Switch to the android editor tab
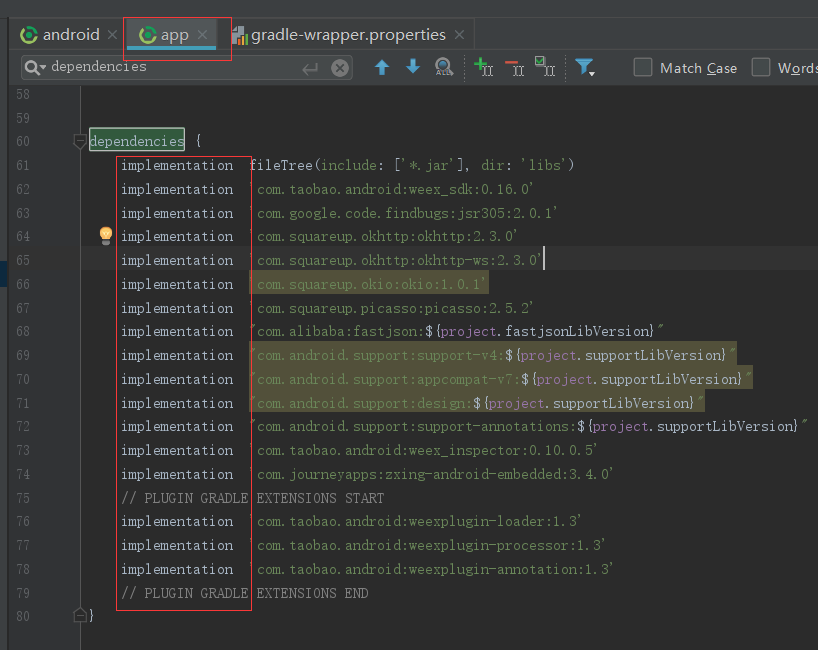Viewport: 818px width, 650px height. point(60,35)
